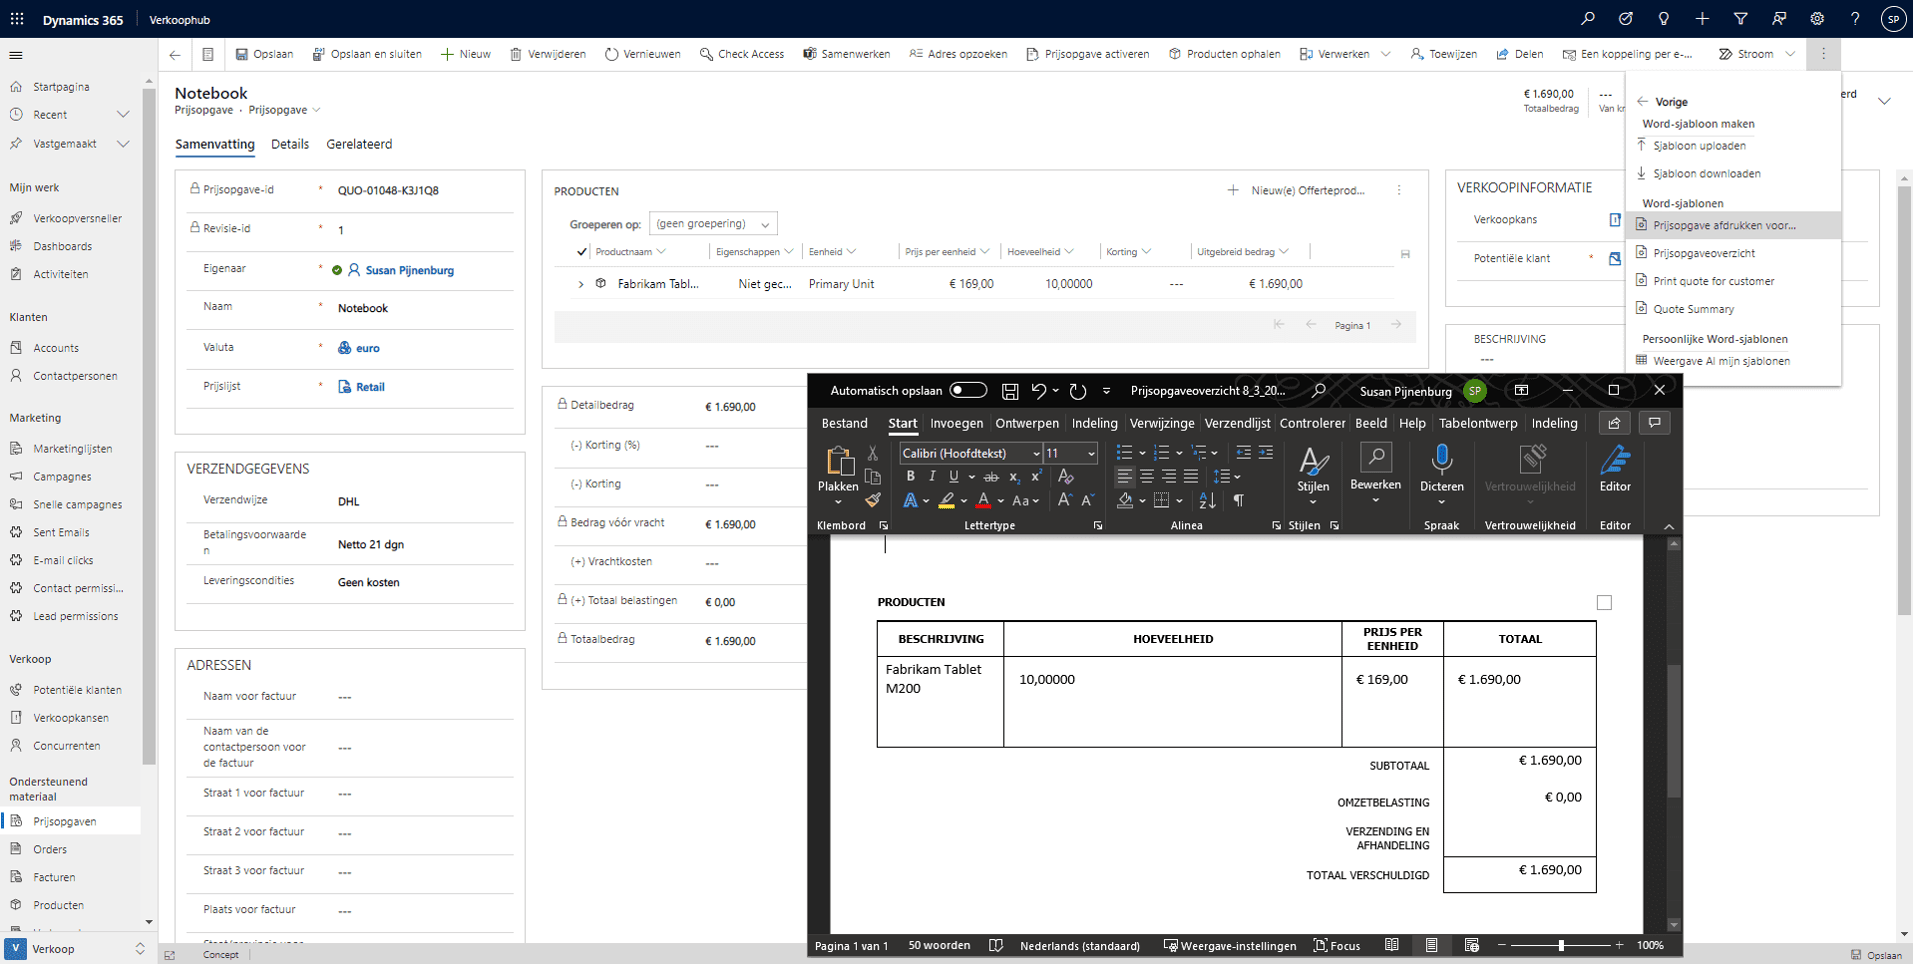The height and width of the screenshot is (964, 1914).
Task: Adjust the Word zoom slider handle
Action: click(1561, 945)
